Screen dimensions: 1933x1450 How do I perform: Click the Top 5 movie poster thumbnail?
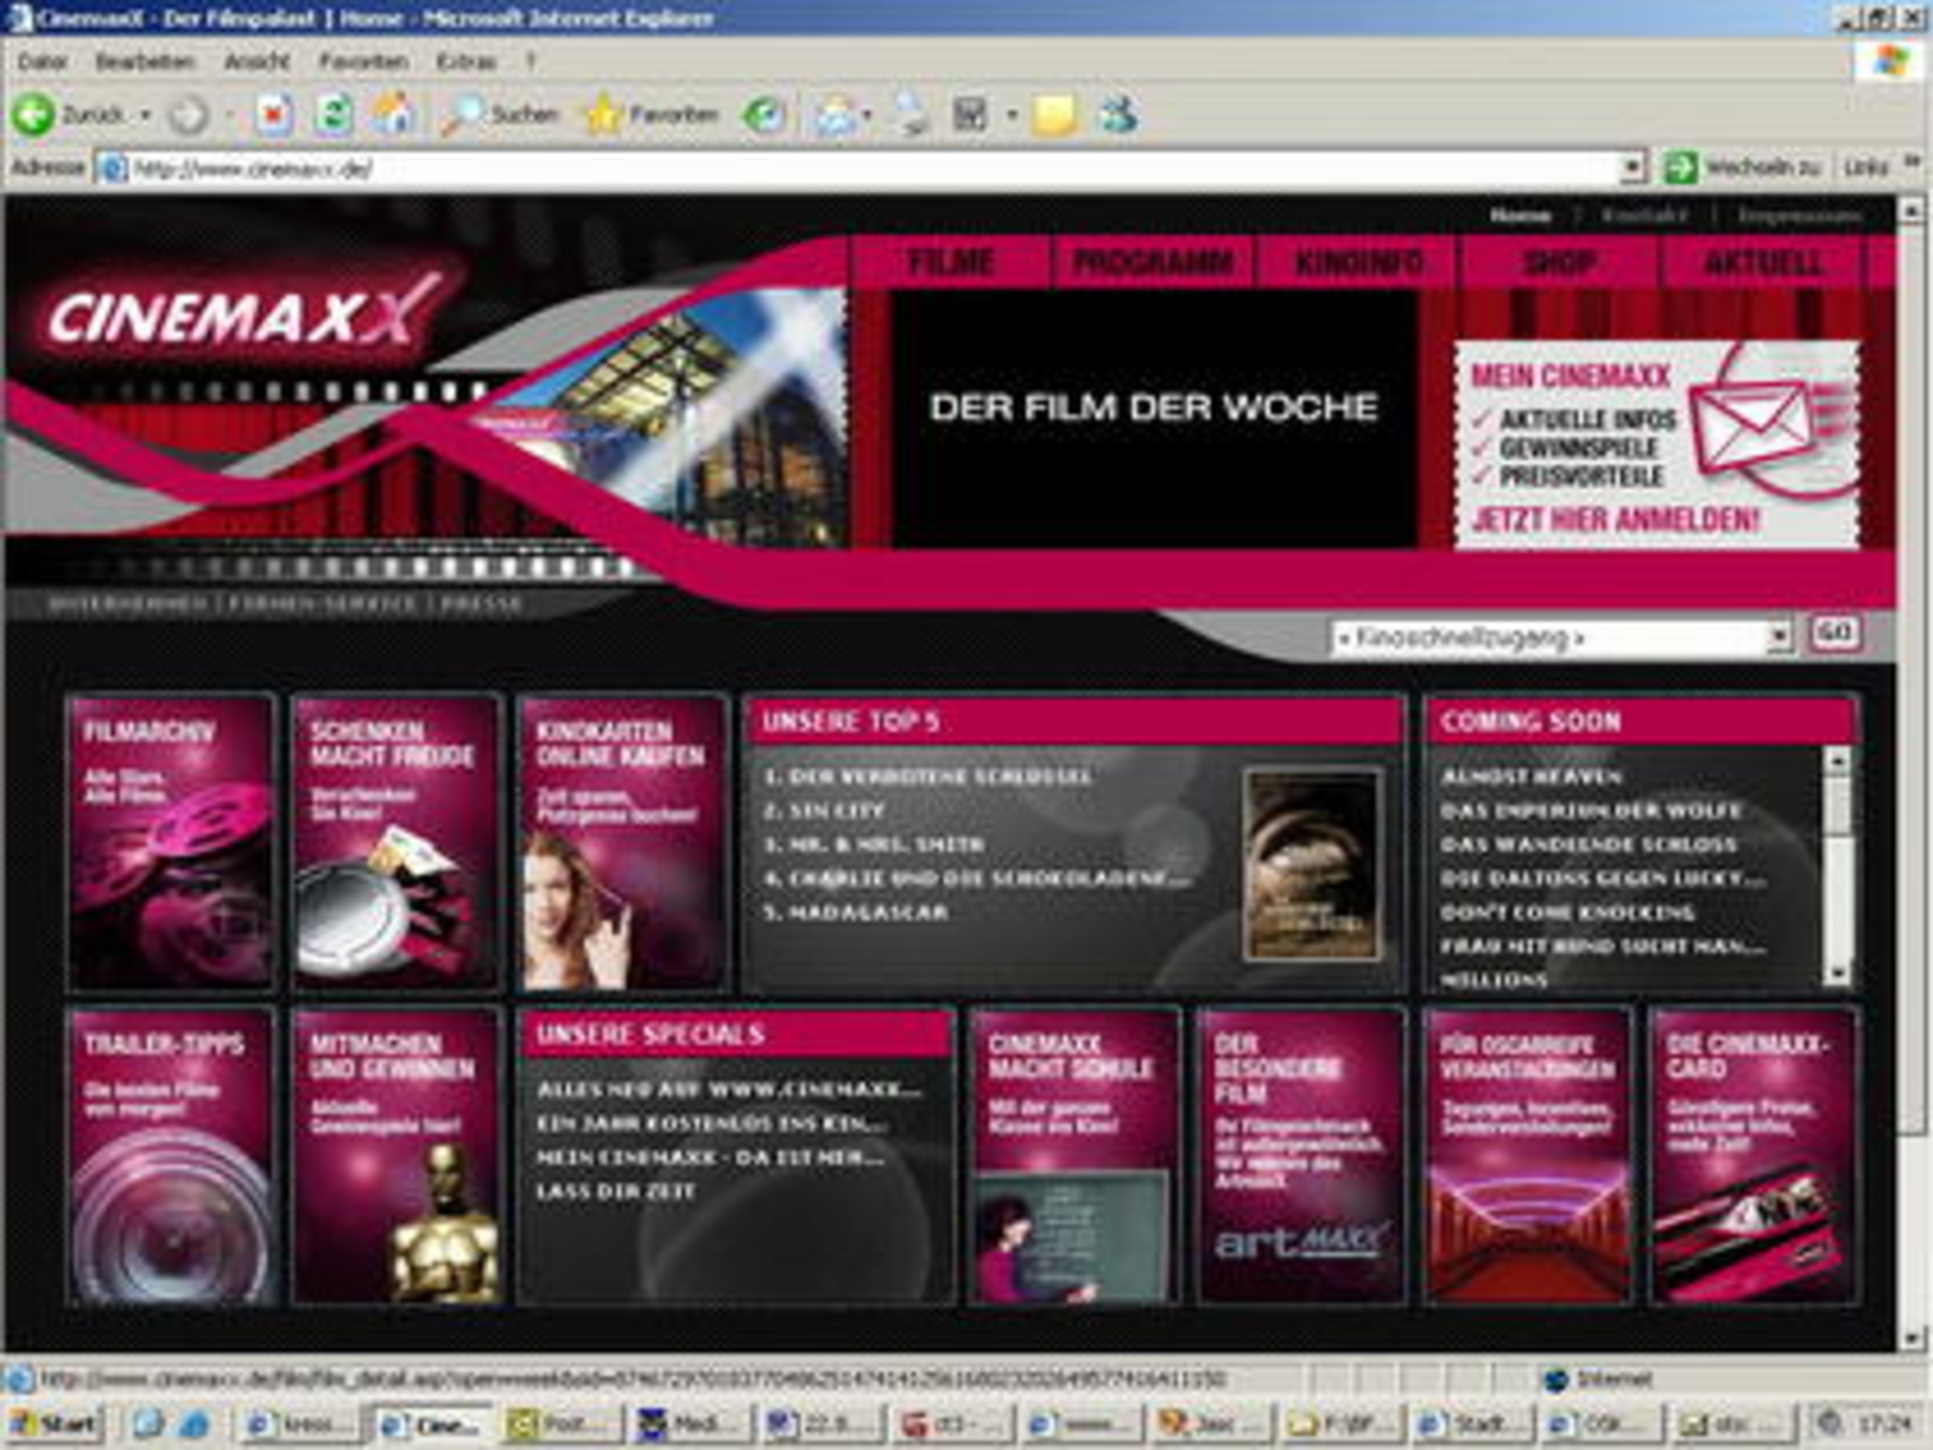pyautogui.click(x=1313, y=865)
